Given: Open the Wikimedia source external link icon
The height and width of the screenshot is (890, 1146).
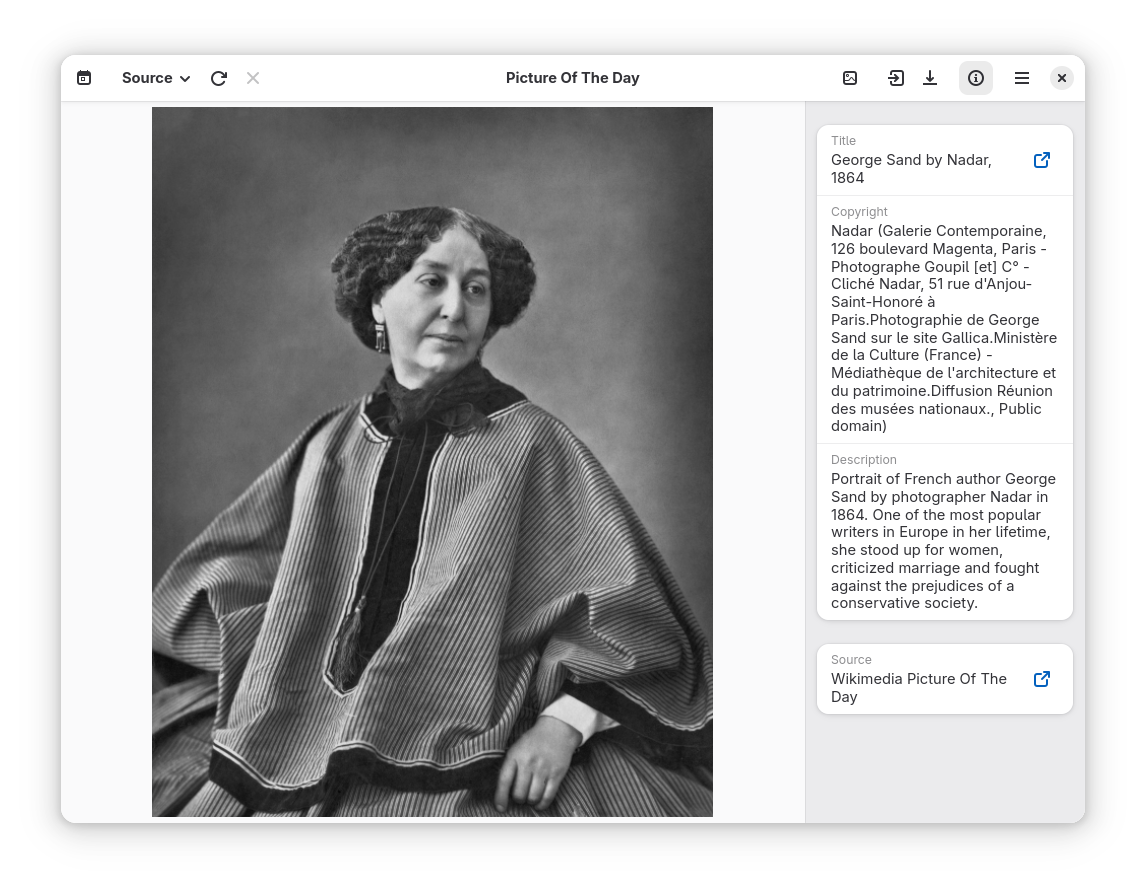Looking at the screenshot, I should pyautogui.click(x=1041, y=679).
